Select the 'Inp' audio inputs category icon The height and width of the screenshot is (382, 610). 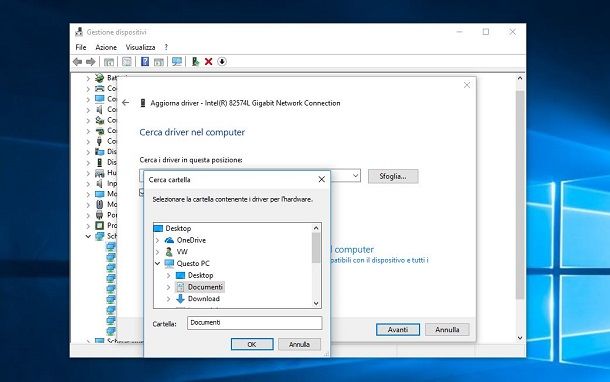click(100, 183)
